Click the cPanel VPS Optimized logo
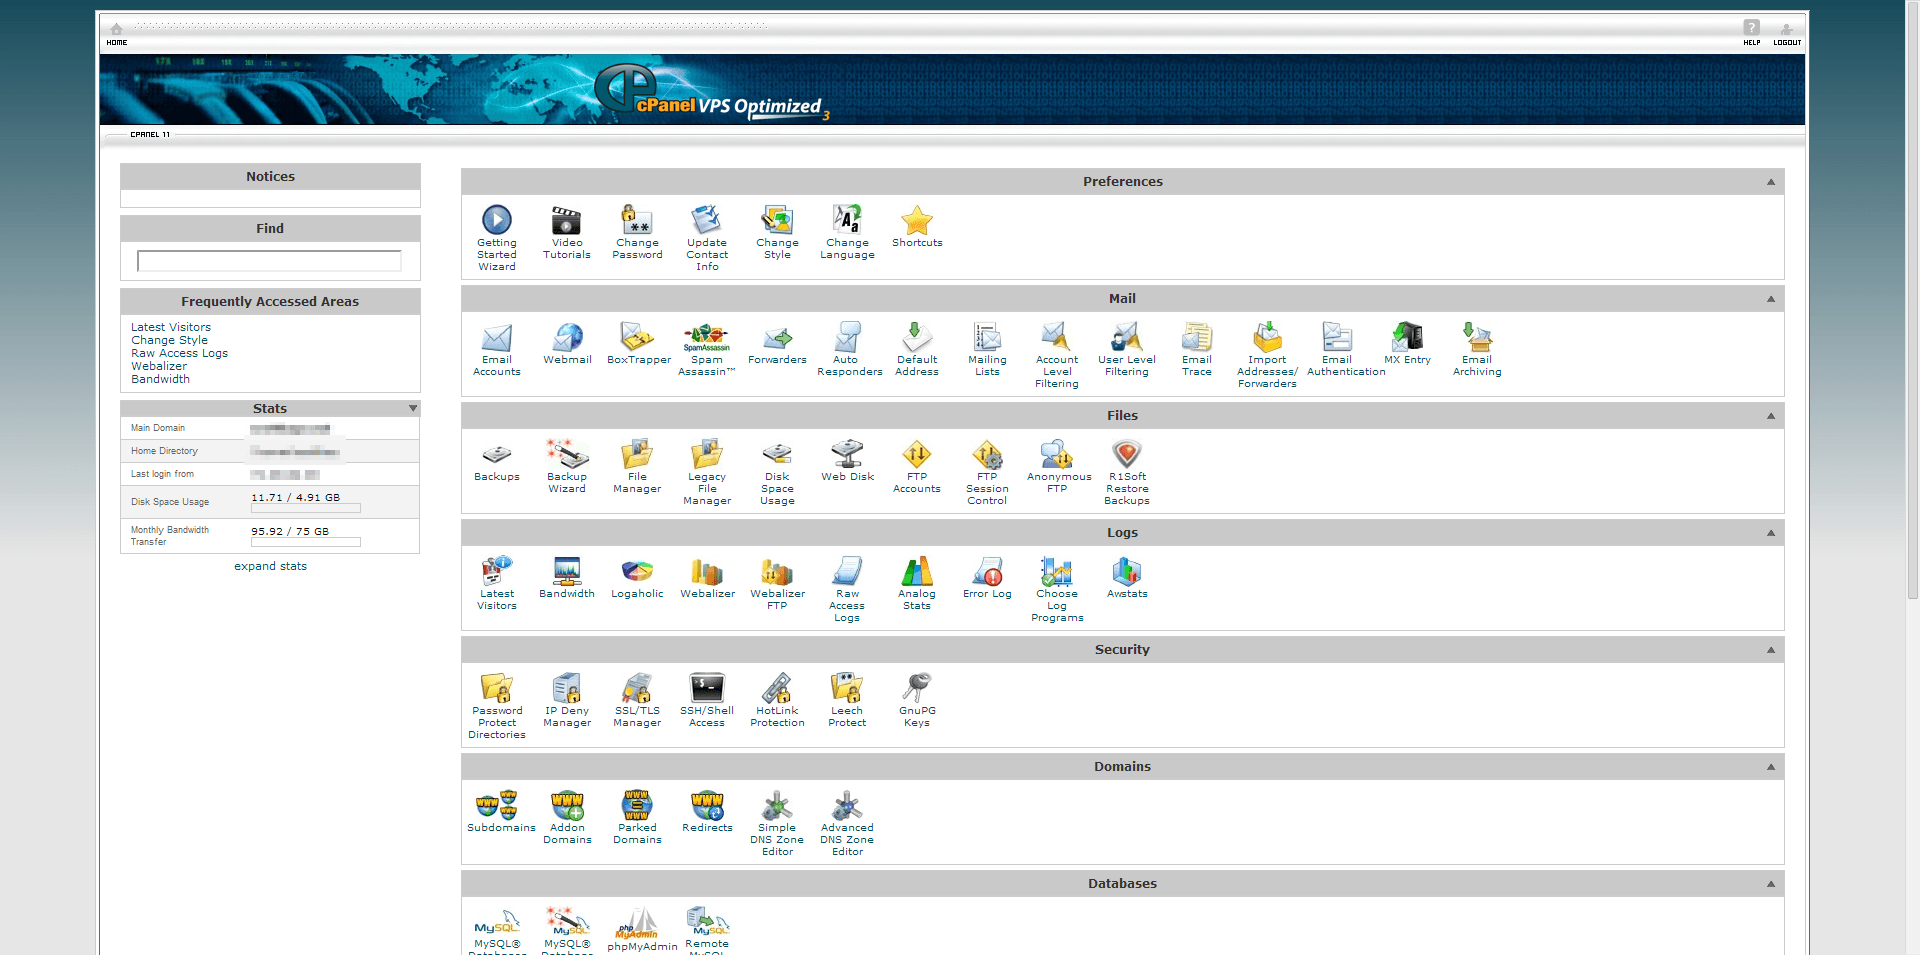This screenshot has width=1920, height=955. (x=712, y=93)
